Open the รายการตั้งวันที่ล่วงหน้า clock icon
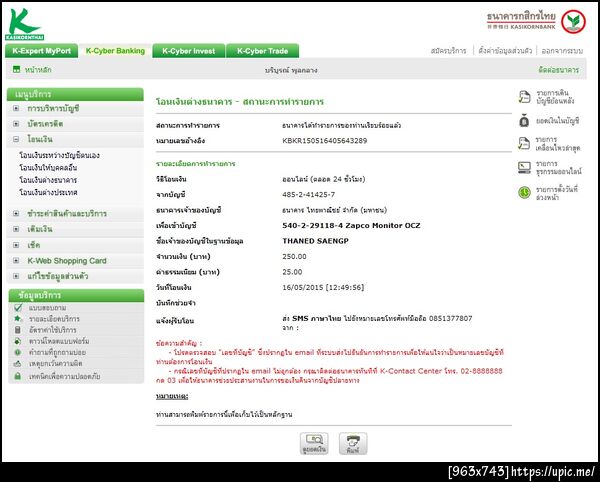Viewport: 600px width, 482px height. [524, 192]
